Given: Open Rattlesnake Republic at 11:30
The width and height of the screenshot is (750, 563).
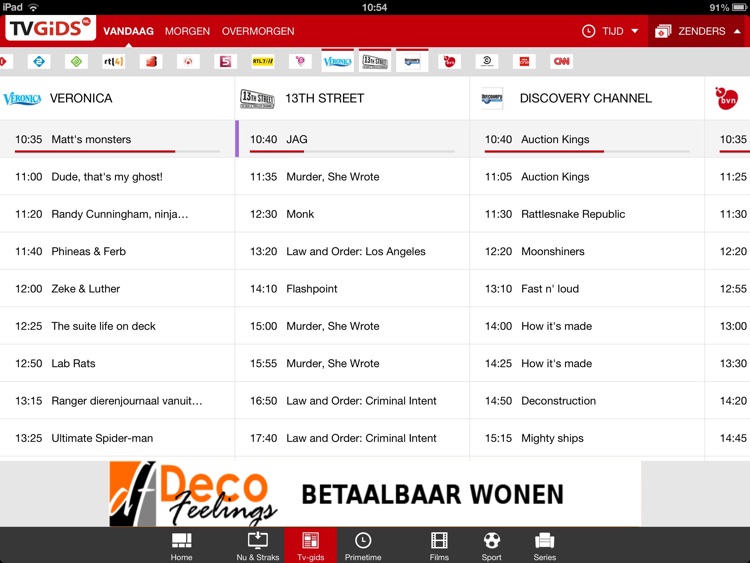Looking at the screenshot, I should coord(587,214).
